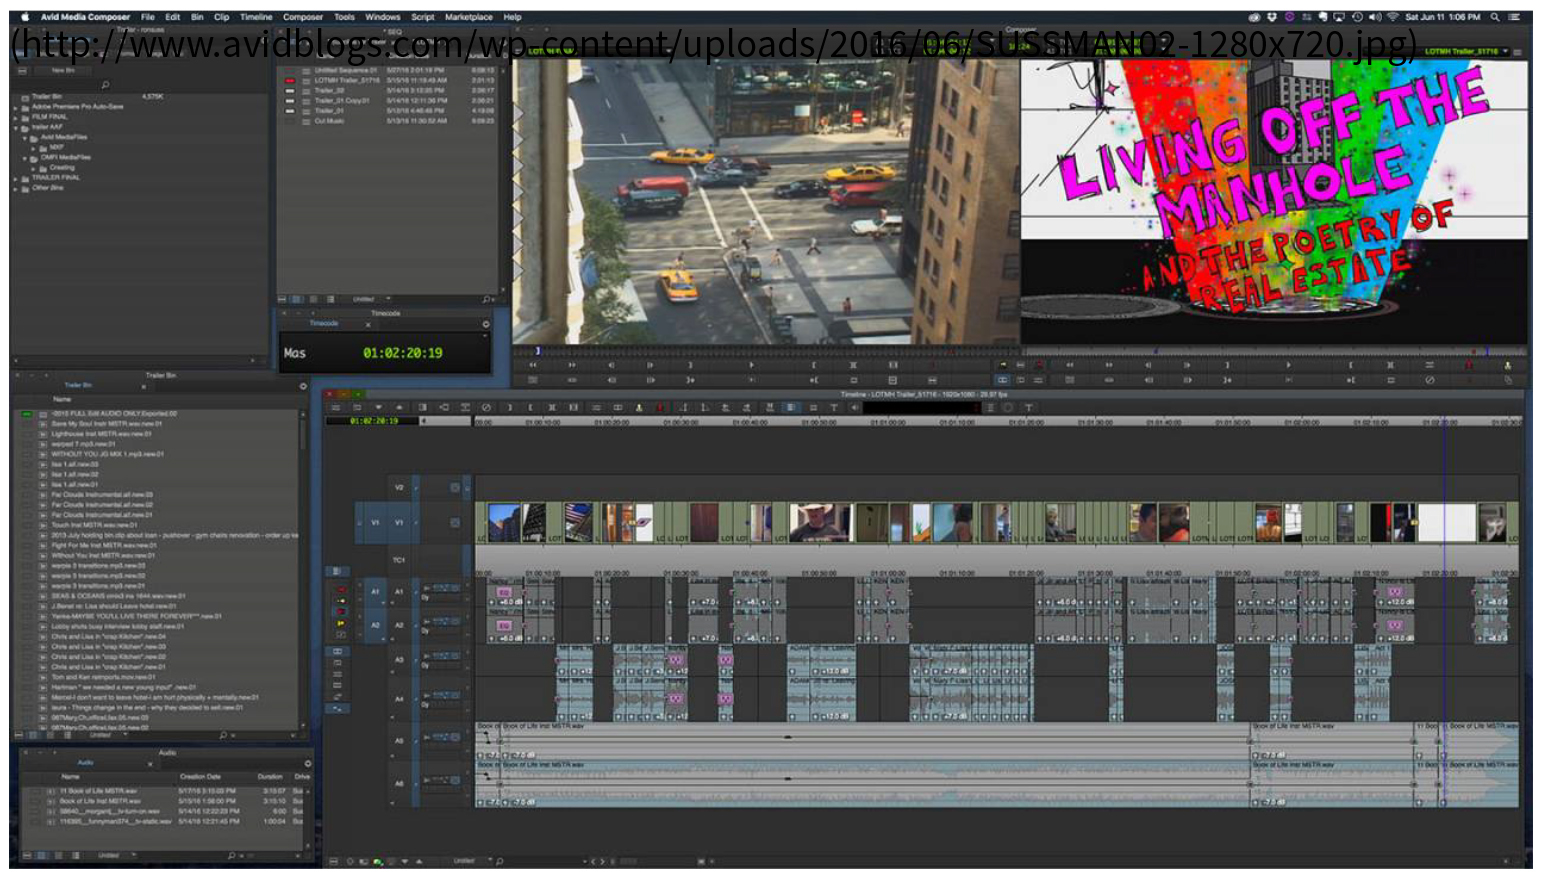This screenshot has height=878, width=1546.
Task: Click the Mas 01:02:20:19 timecode display
Action: 385,353
